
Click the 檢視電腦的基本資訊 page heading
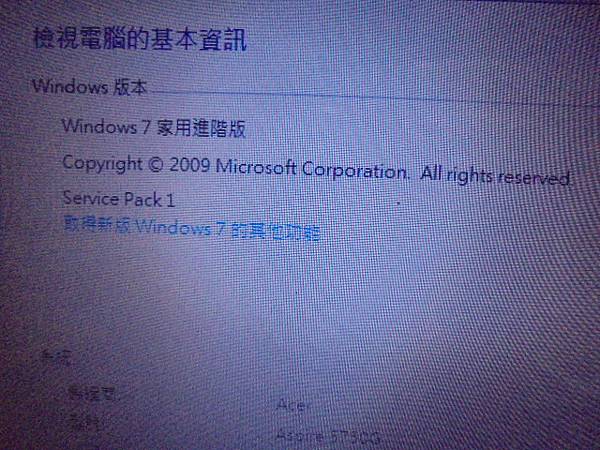(x=140, y=39)
